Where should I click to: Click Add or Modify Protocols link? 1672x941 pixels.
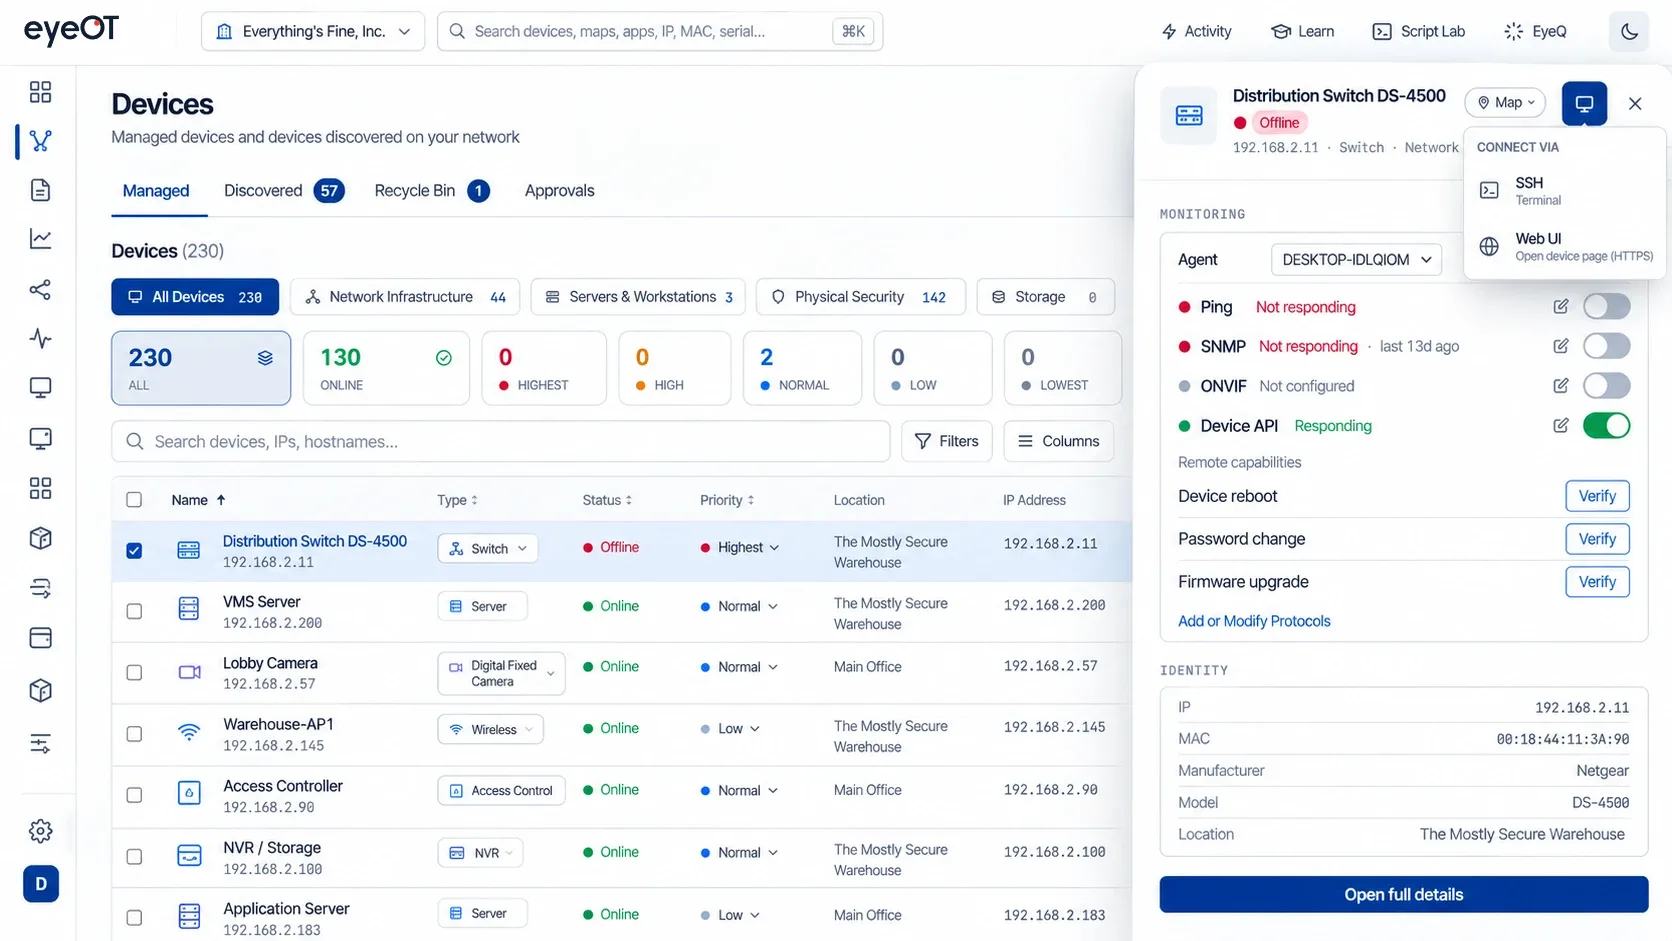[1254, 621]
